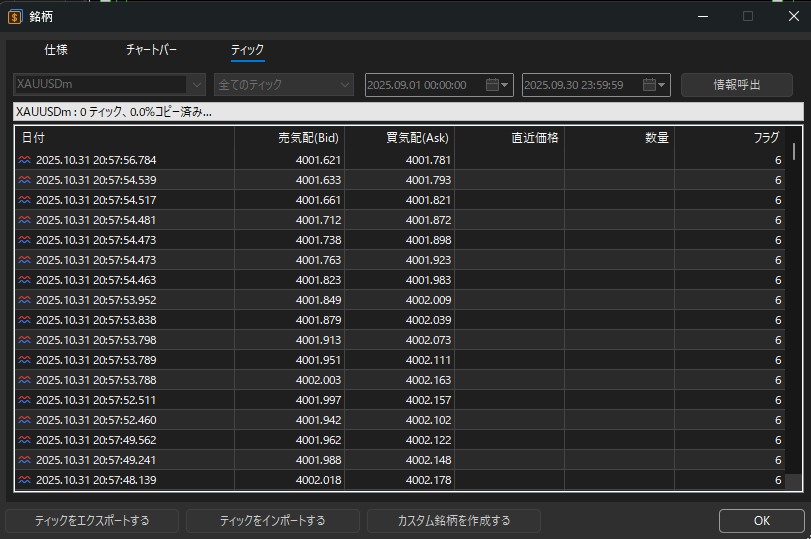Select Ask value 4002.039
This screenshot has width=811, height=539.
(428, 320)
